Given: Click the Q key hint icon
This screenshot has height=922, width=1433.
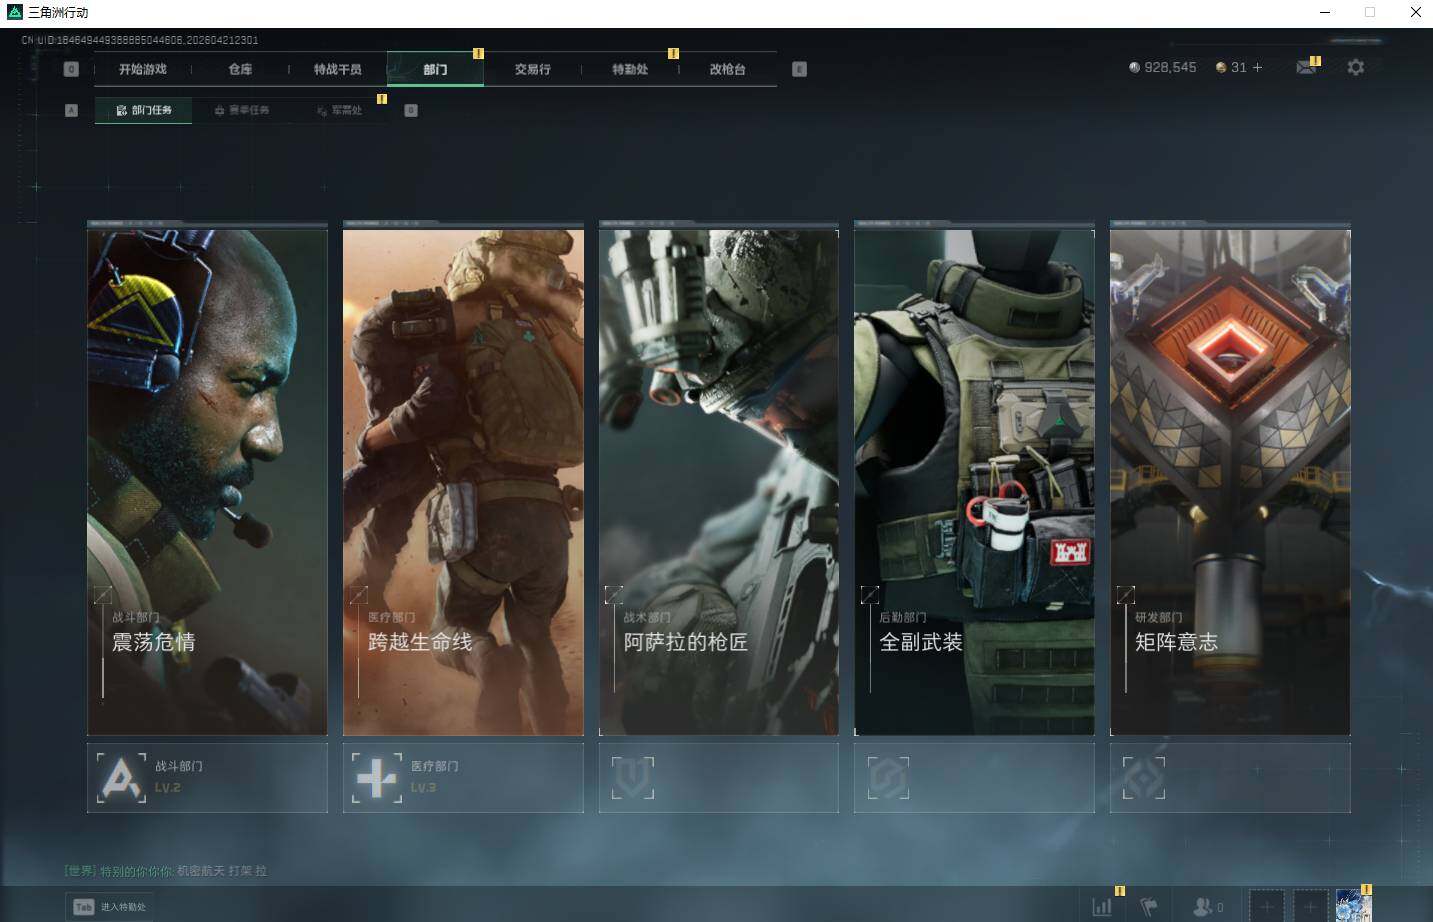Looking at the screenshot, I should coord(71,69).
